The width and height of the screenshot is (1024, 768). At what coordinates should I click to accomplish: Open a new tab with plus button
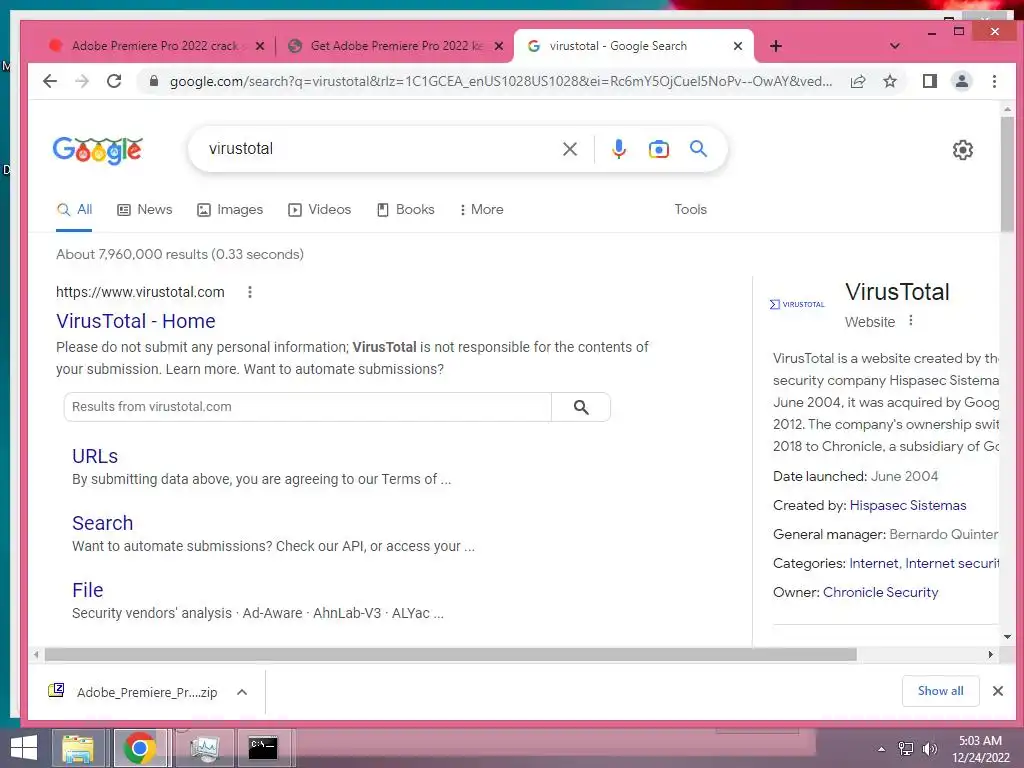(775, 46)
